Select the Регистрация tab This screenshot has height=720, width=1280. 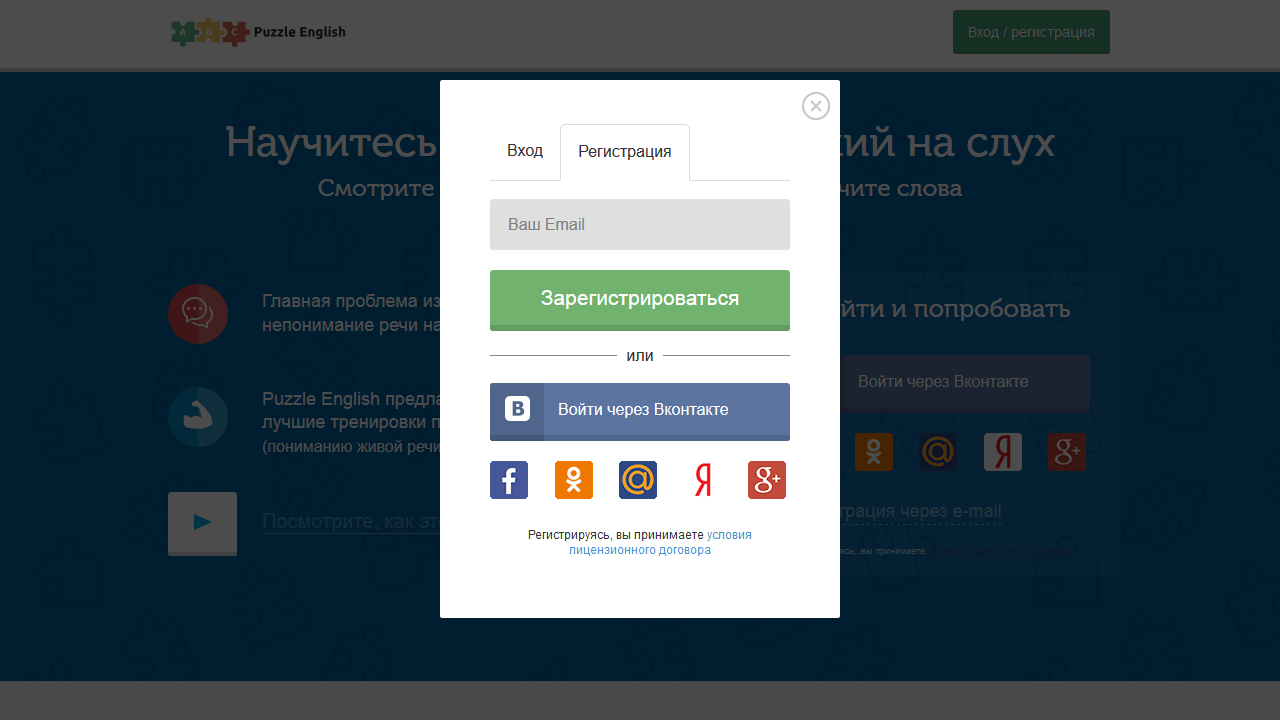click(625, 152)
